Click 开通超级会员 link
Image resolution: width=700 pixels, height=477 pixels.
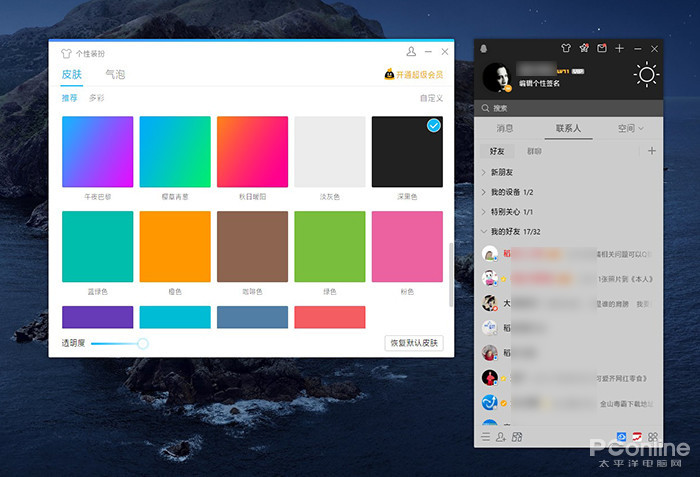[413, 75]
